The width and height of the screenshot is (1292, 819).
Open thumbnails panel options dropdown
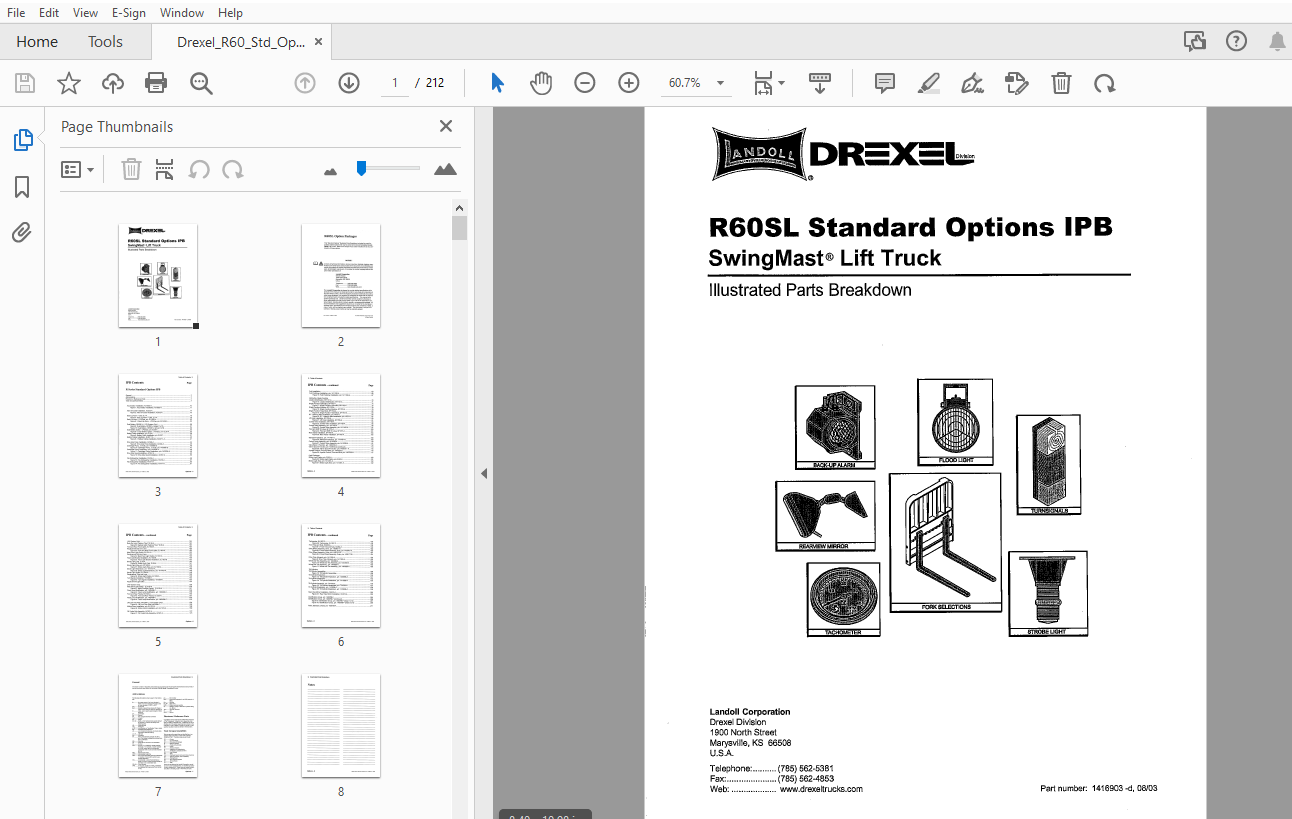point(78,169)
